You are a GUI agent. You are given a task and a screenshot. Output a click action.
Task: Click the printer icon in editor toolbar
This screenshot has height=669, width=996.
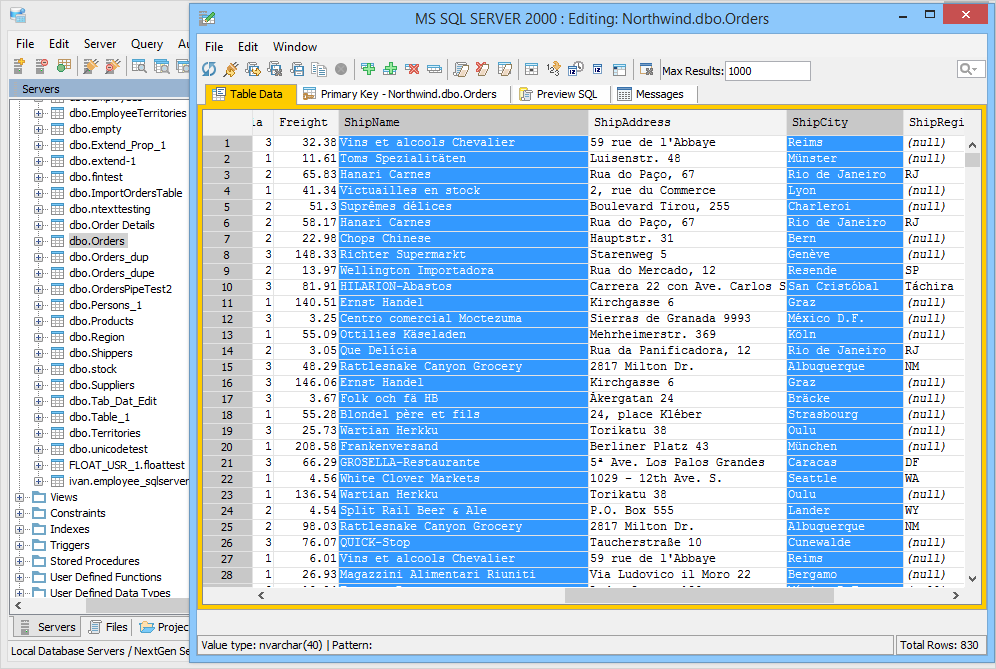pos(297,69)
